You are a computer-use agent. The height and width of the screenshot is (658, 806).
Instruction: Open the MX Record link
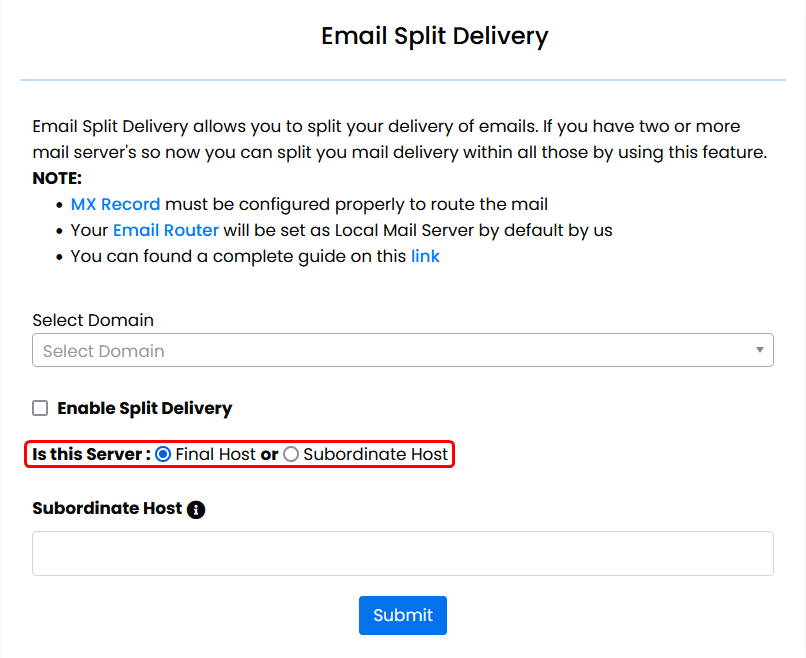(115, 204)
